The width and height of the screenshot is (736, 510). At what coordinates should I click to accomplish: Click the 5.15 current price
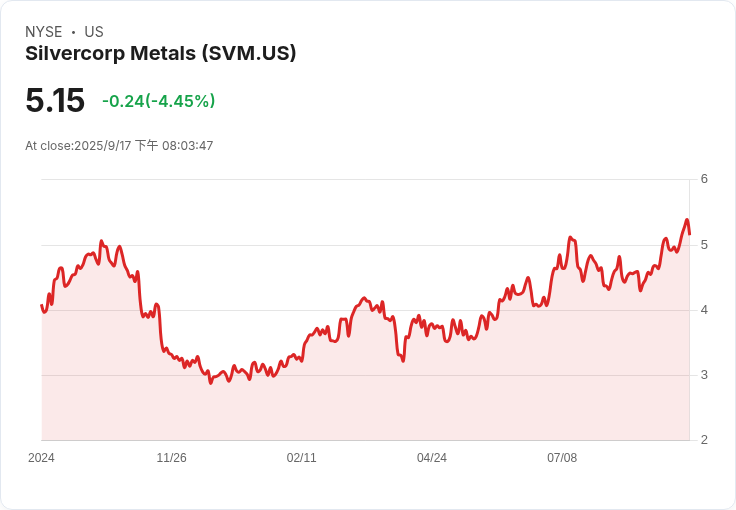pos(55,100)
